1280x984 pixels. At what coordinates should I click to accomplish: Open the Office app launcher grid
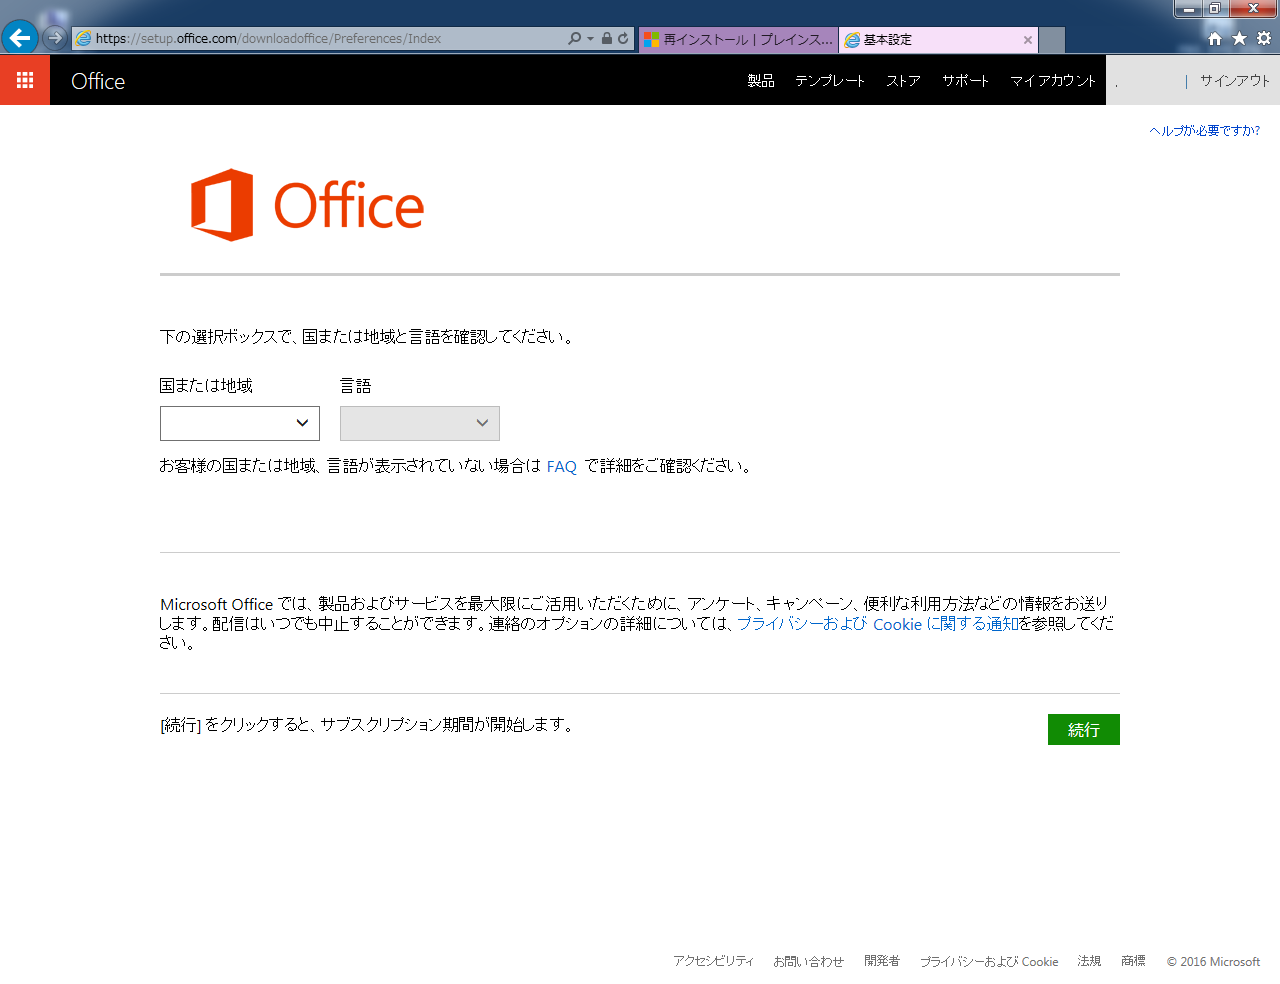(x=25, y=80)
